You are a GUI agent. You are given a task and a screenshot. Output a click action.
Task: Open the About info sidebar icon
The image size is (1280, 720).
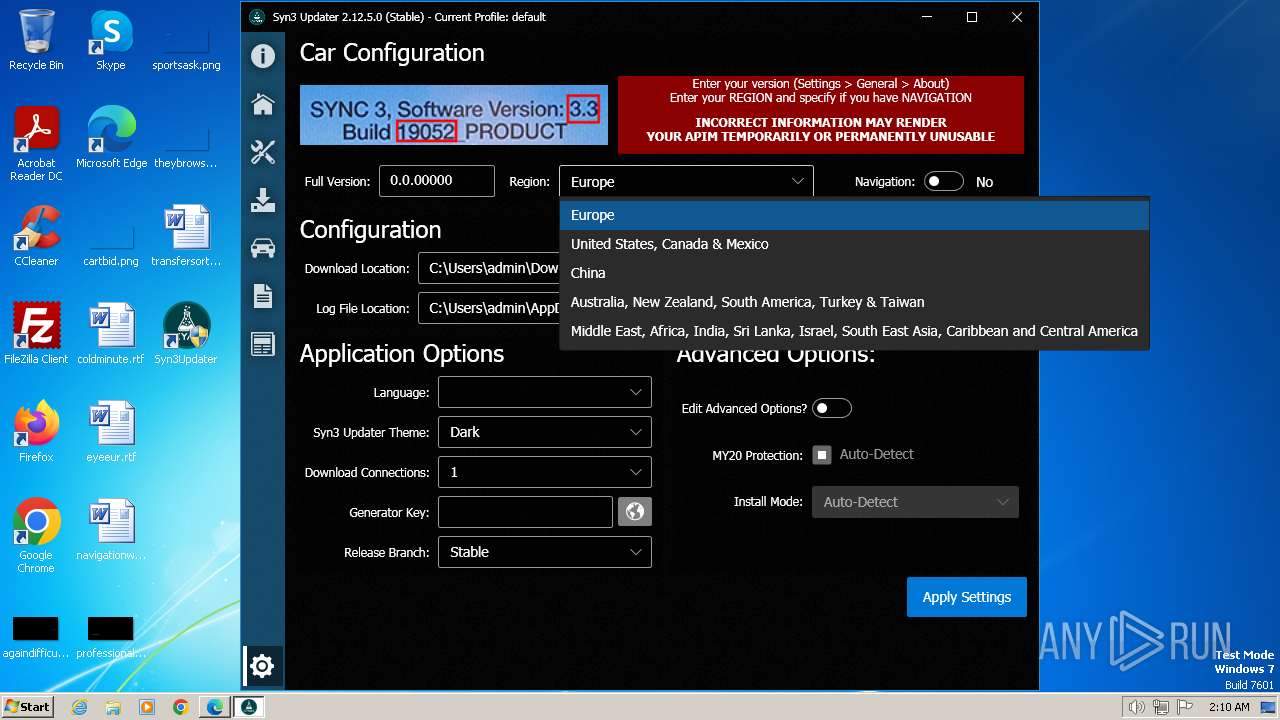click(x=263, y=56)
